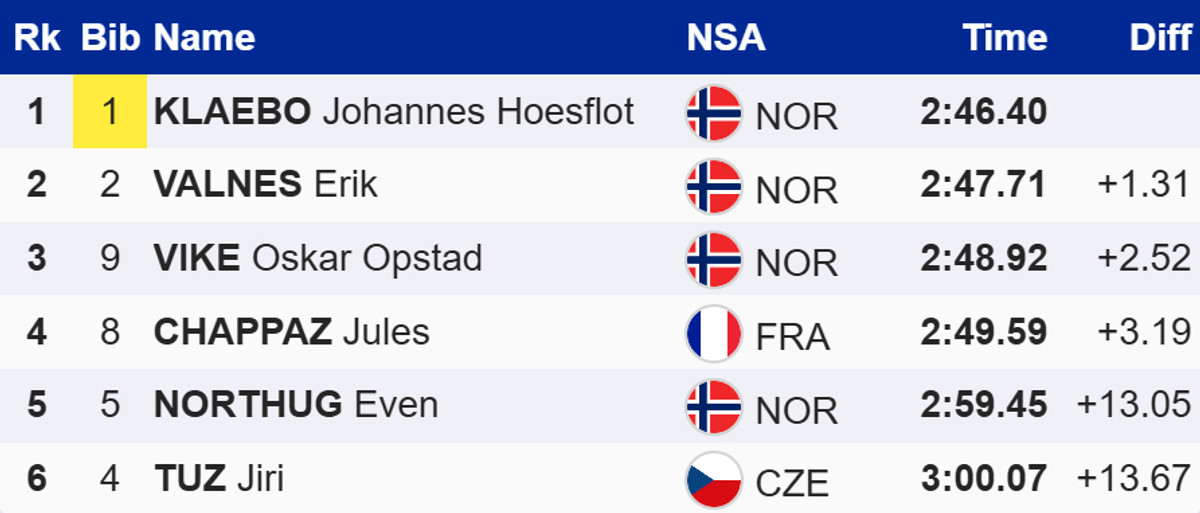Sort by the Time column header
Screen dimensions: 1200x513
1005,38
